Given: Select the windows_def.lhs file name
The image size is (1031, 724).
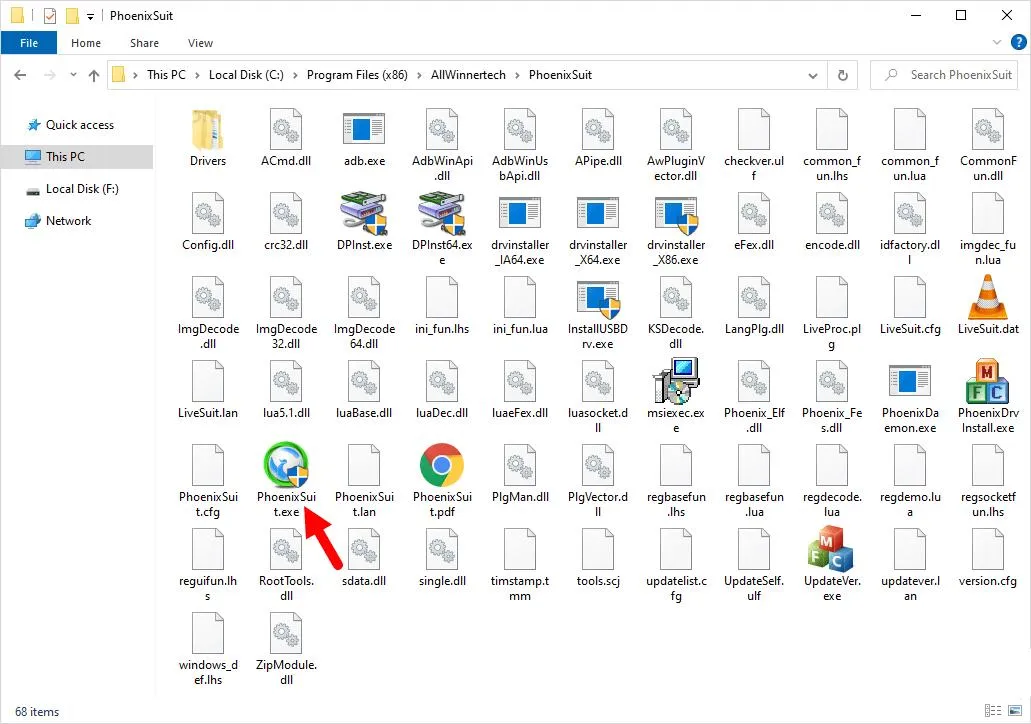Looking at the screenshot, I should point(208,672).
